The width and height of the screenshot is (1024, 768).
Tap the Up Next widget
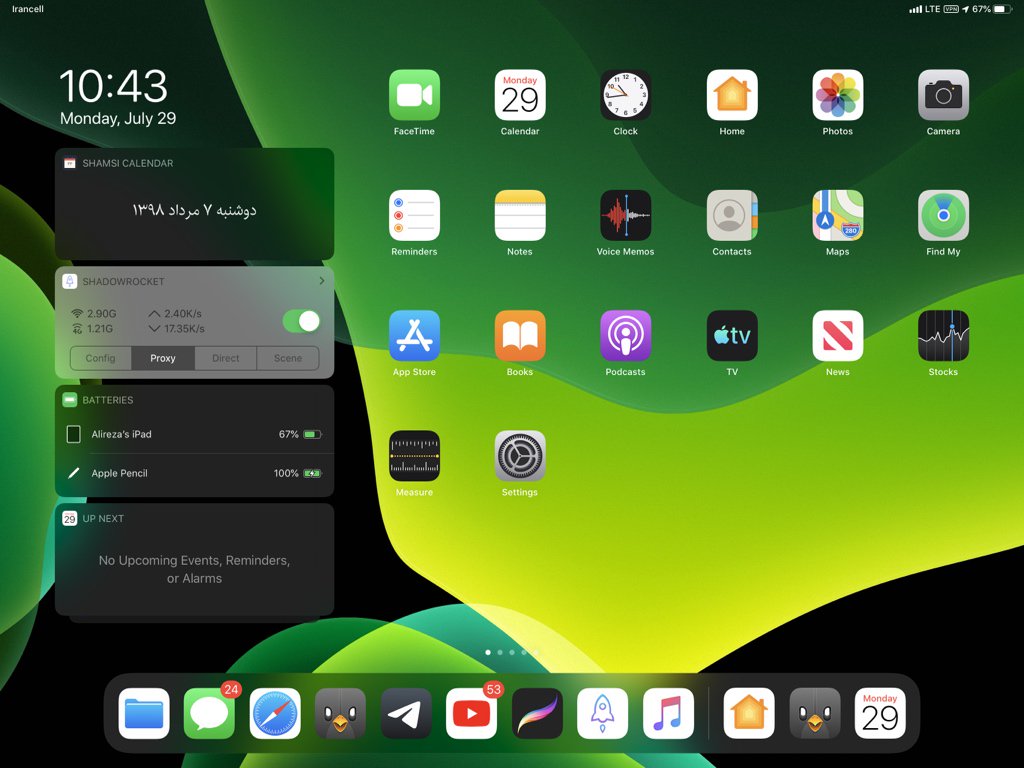194,569
